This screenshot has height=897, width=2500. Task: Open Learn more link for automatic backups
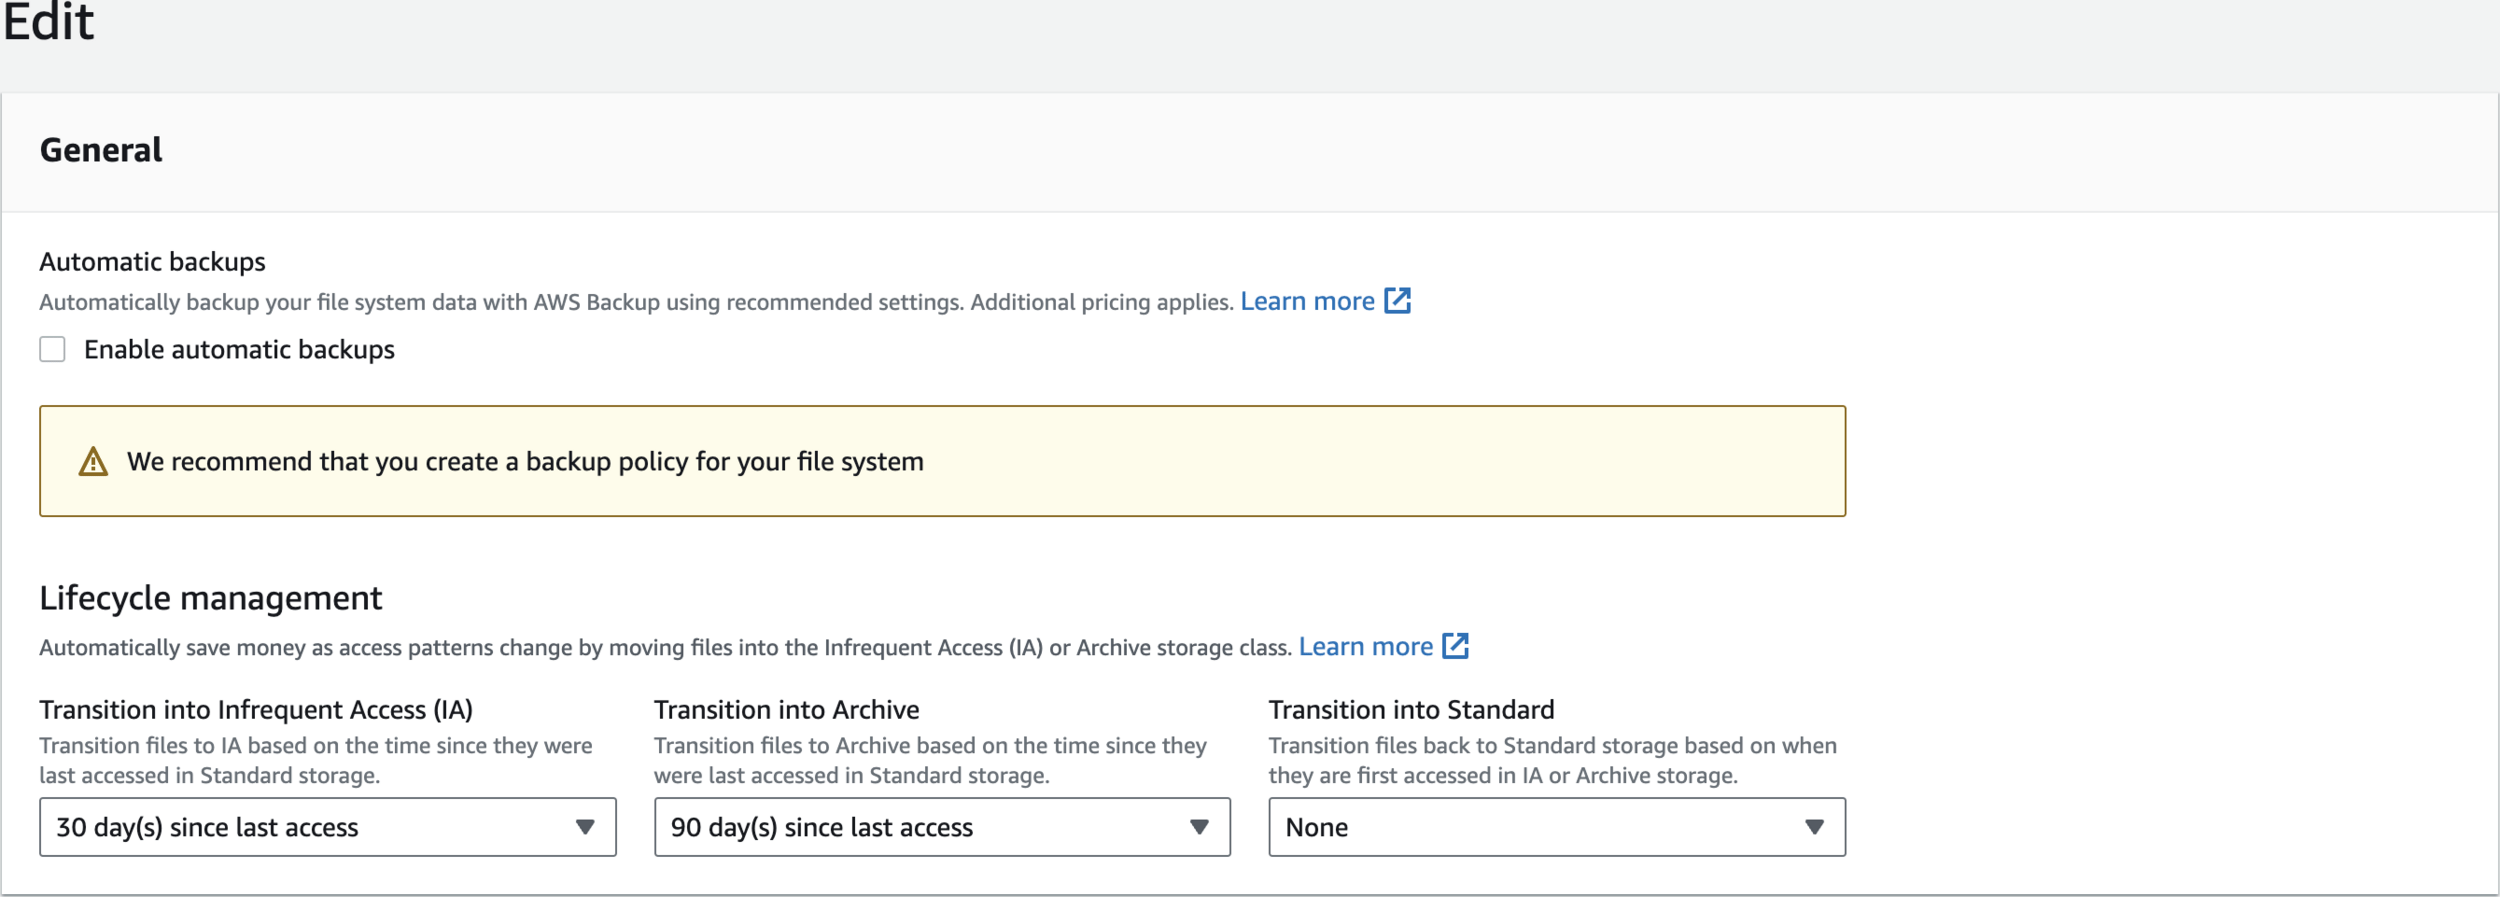pos(1307,301)
